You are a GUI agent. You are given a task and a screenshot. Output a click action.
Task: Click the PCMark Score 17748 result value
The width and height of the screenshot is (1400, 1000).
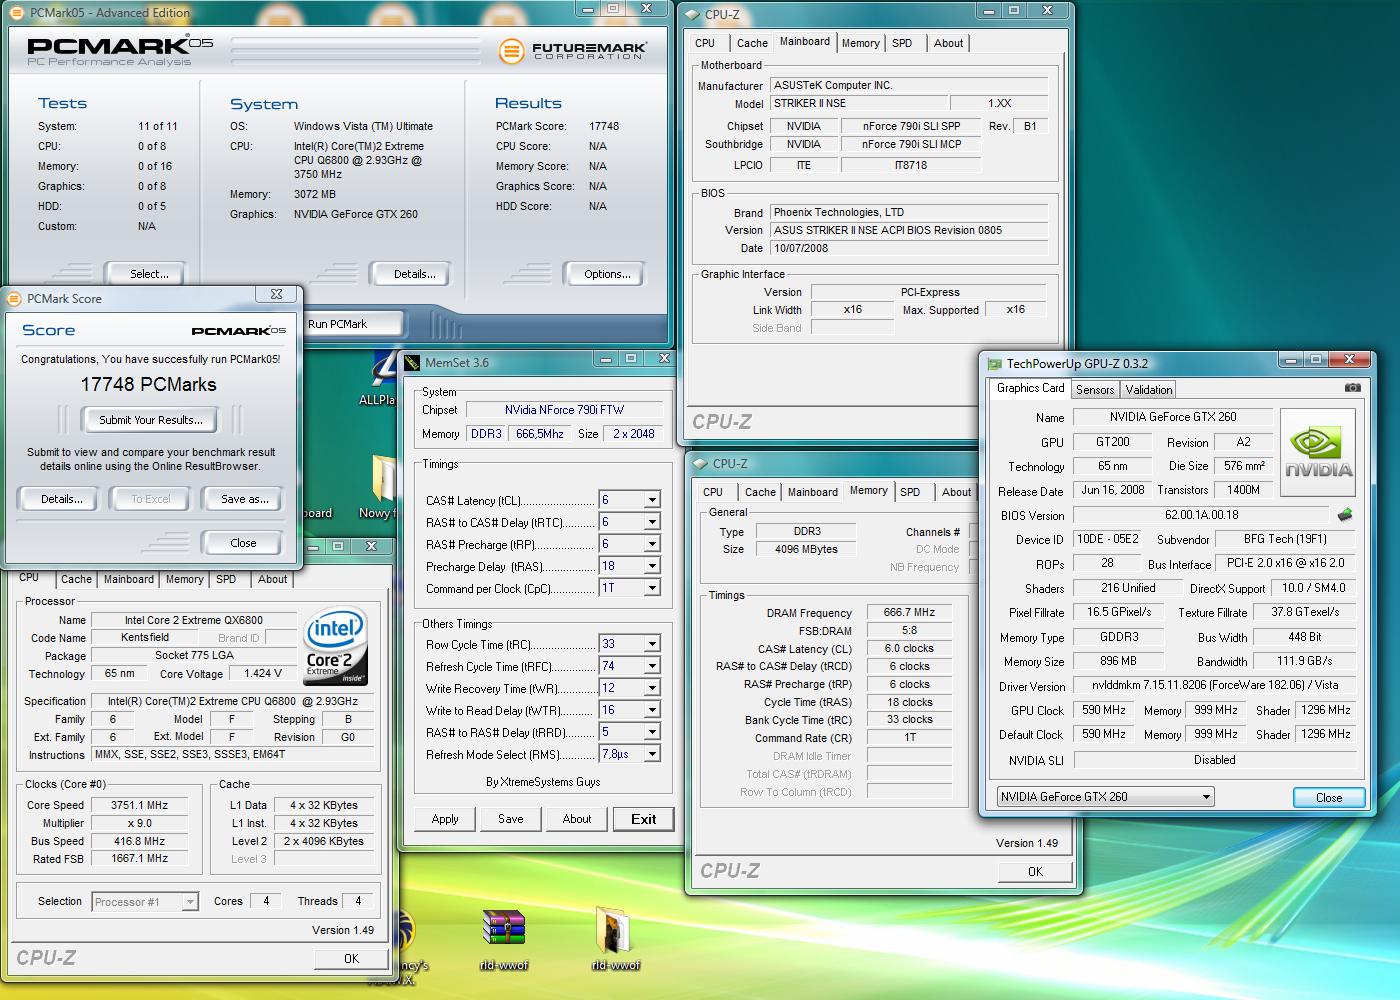point(604,126)
